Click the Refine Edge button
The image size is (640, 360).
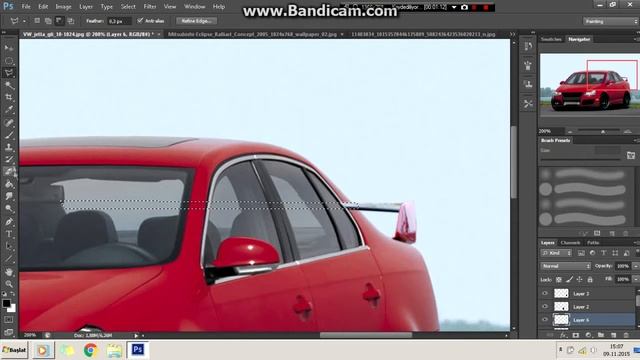pos(196,21)
